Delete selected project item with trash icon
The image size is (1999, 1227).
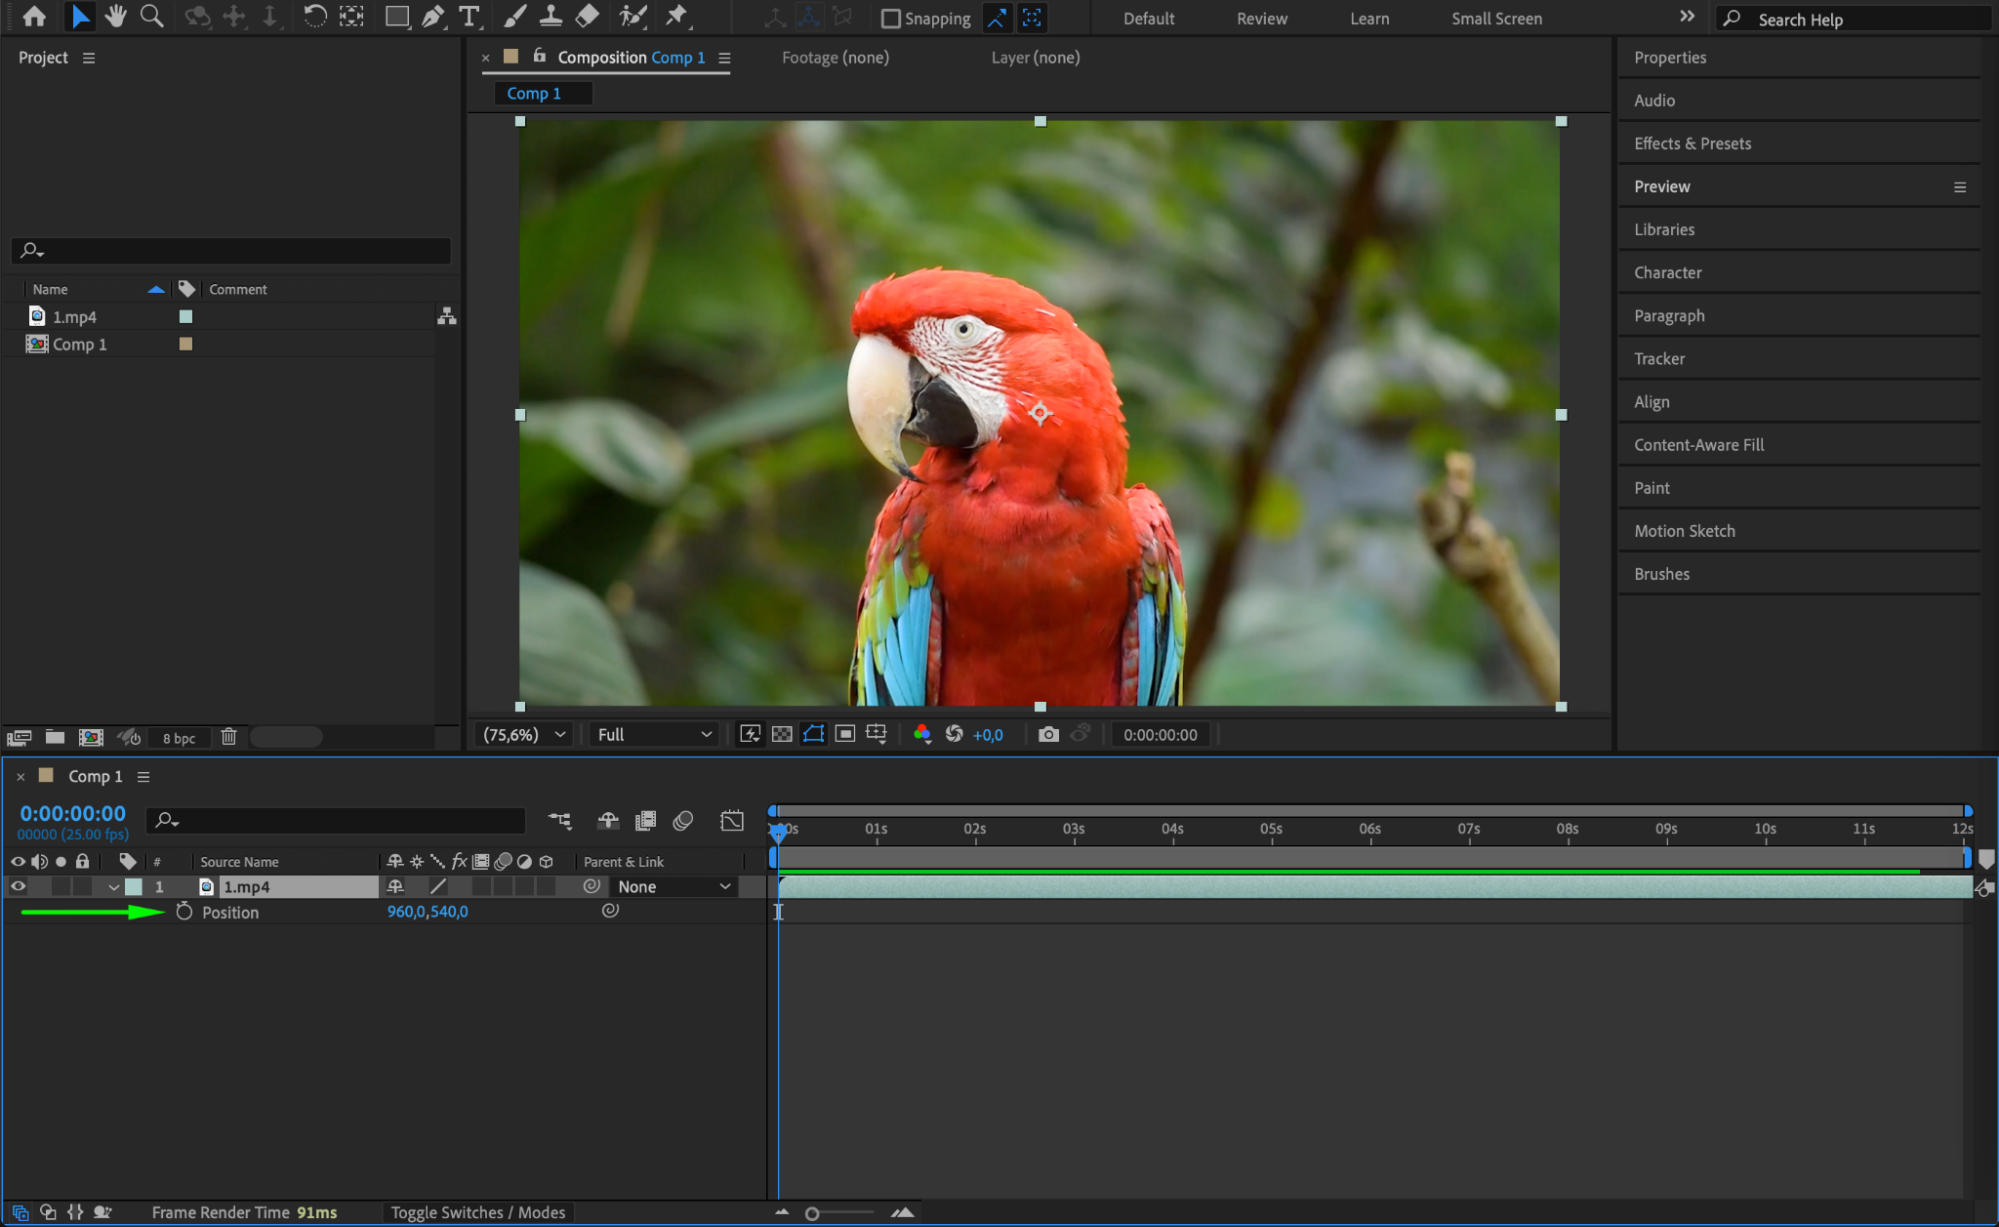[x=228, y=737]
